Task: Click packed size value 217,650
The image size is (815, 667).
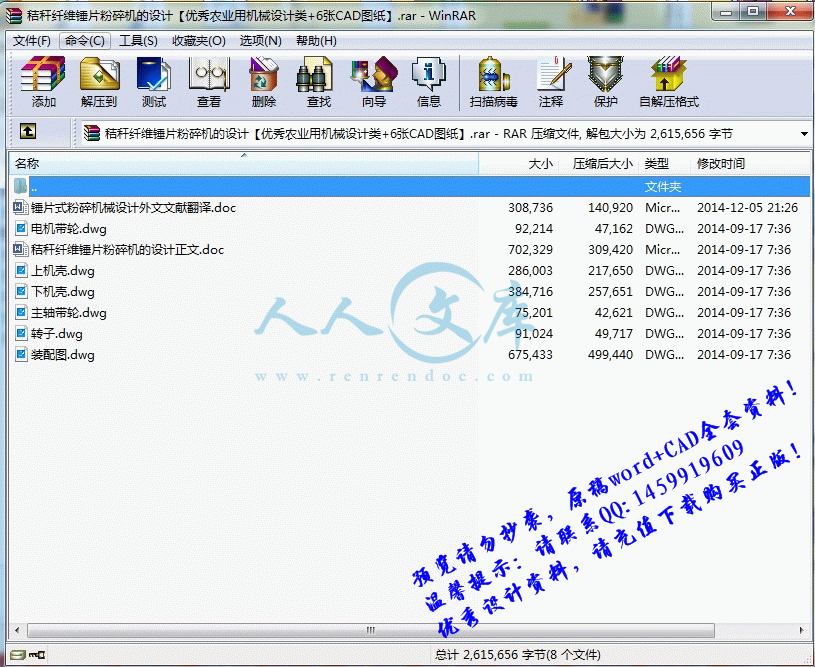Action: click(610, 271)
